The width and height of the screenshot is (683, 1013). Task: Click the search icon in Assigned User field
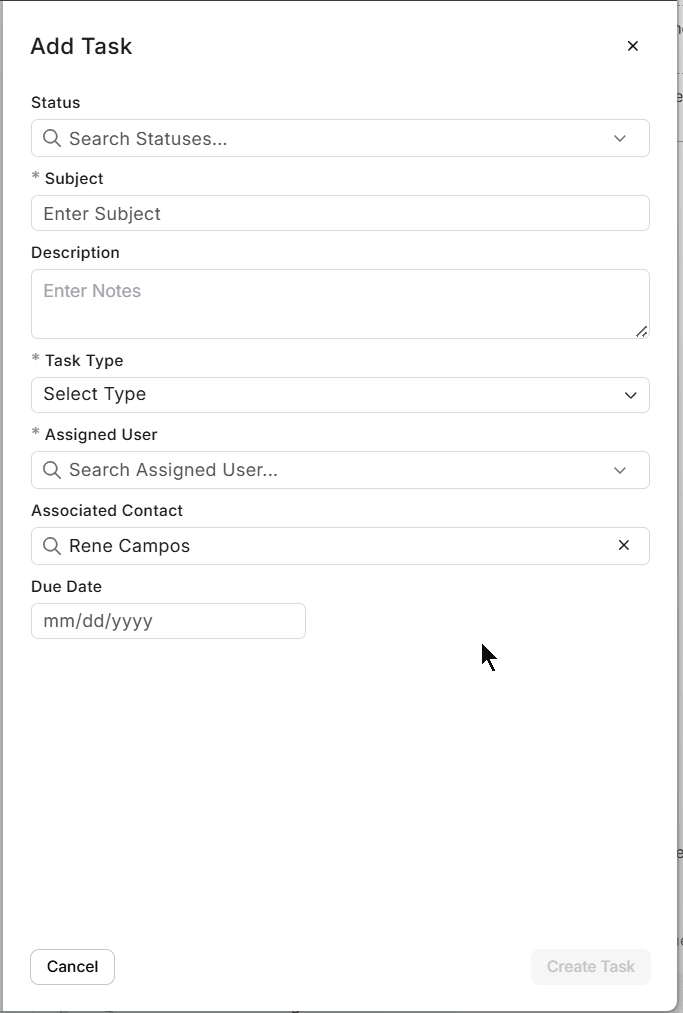click(x=51, y=470)
